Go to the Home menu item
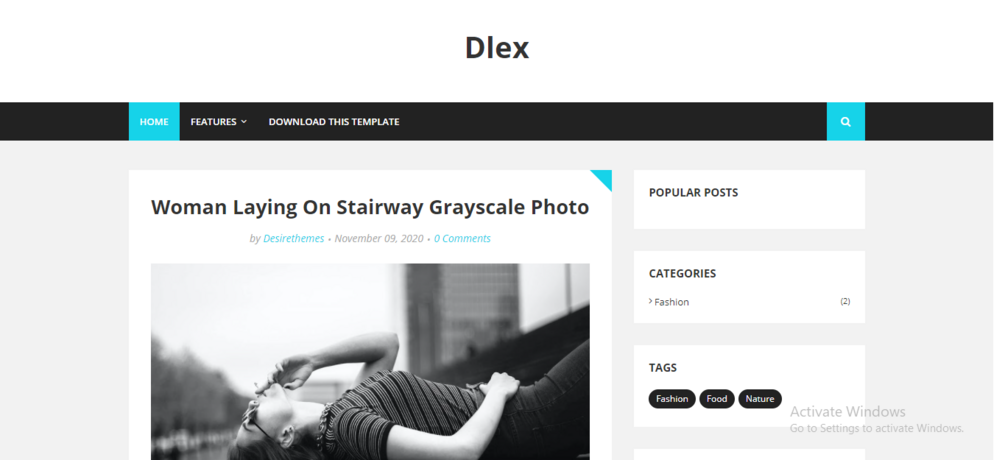The height and width of the screenshot is (460, 1005). (154, 122)
